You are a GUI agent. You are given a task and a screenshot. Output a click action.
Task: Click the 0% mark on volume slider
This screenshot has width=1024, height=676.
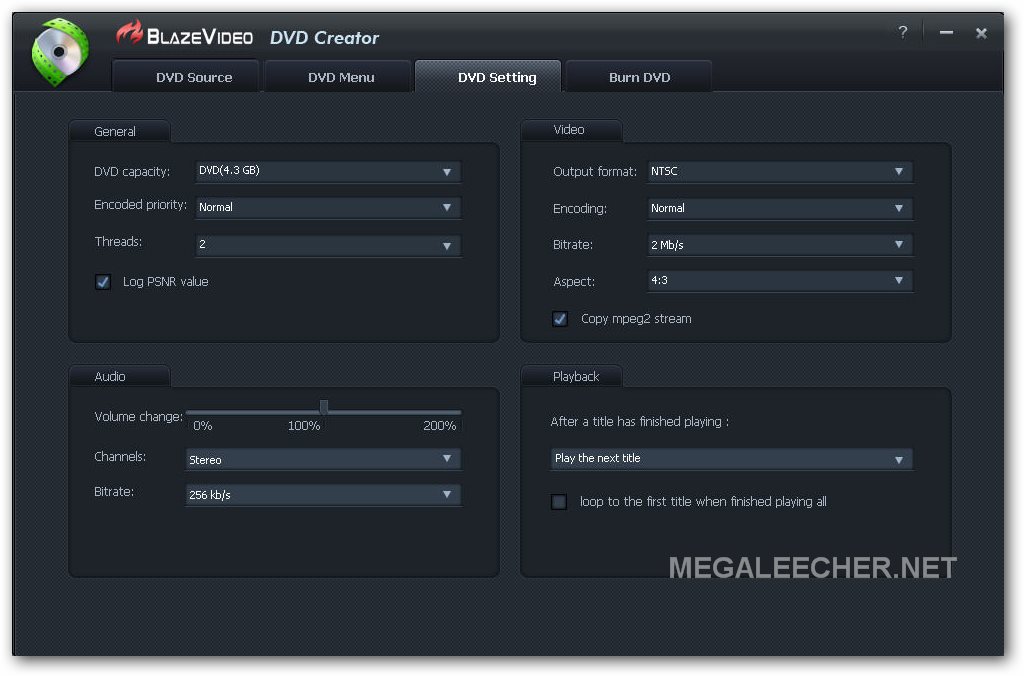[202, 426]
